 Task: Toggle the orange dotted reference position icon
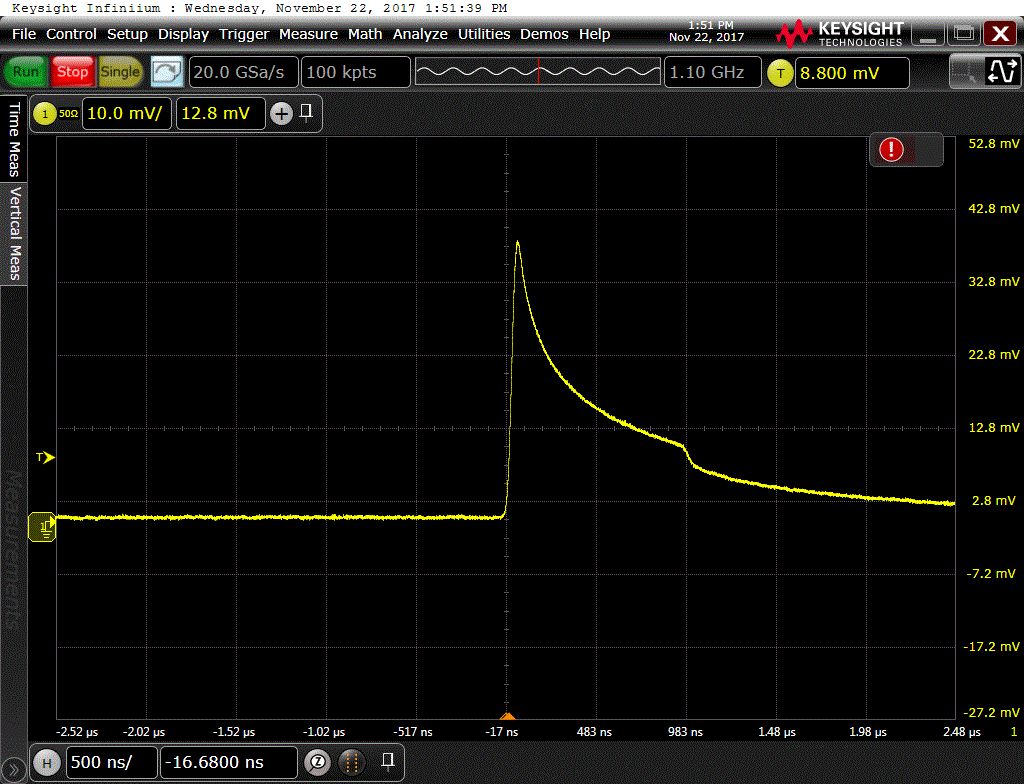pyautogui.click(x=351, y=762)
